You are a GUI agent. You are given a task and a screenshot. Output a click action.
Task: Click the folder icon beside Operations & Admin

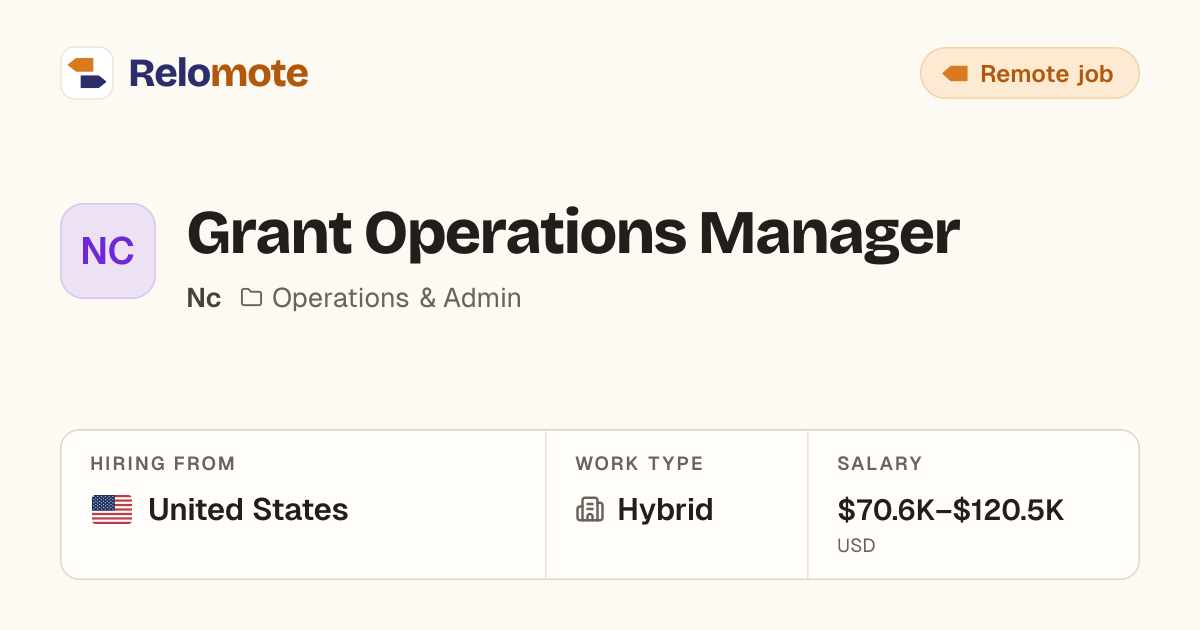coord(251,297)
